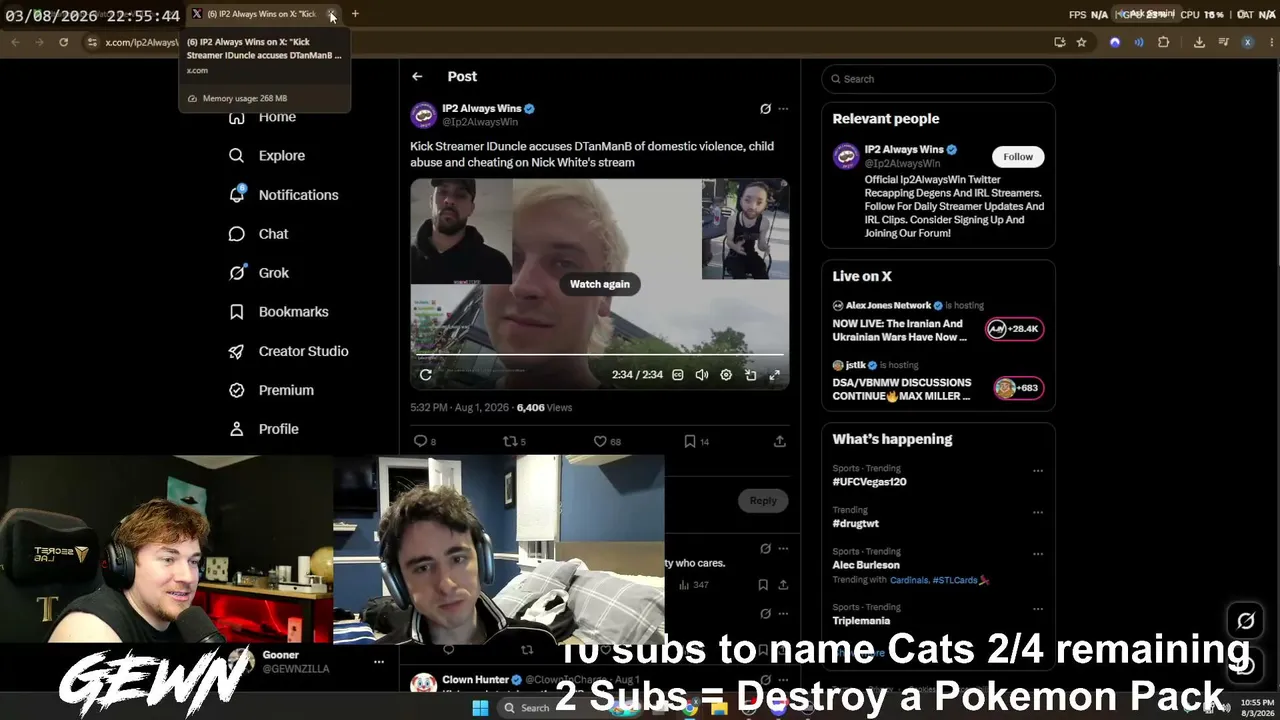Image resolution: width=1280 pixels, height=720 pixels.
Task: Click the Grok icon on the main post
Action: pyautogui.click(x=765, y=109)
